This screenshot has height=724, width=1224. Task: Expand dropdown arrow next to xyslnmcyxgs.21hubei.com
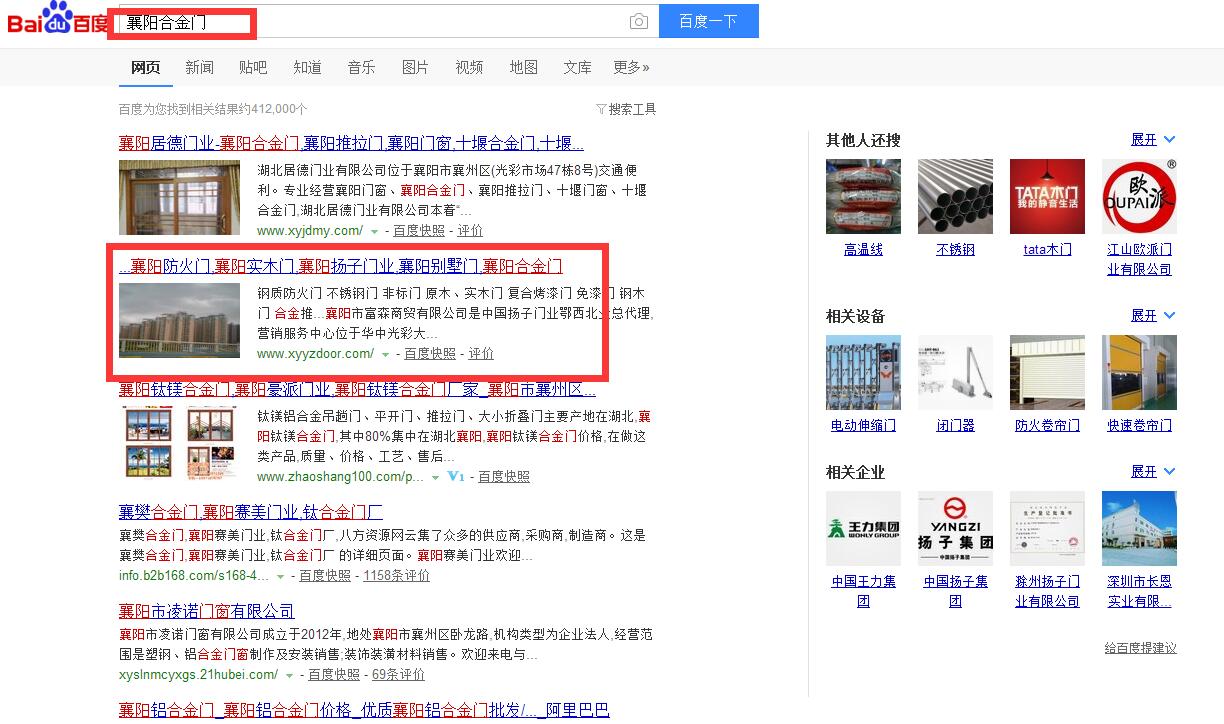click(290, 675)
